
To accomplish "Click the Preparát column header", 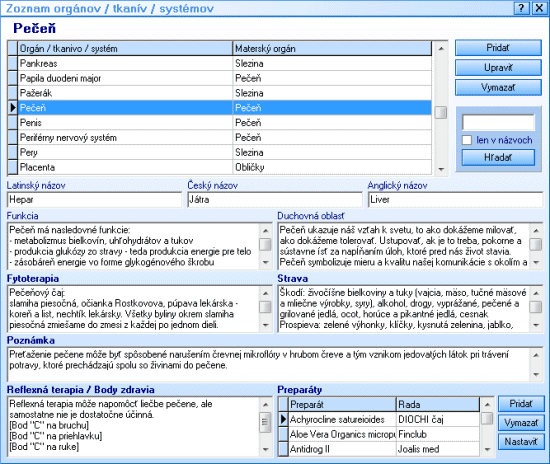I will [342, 404].
